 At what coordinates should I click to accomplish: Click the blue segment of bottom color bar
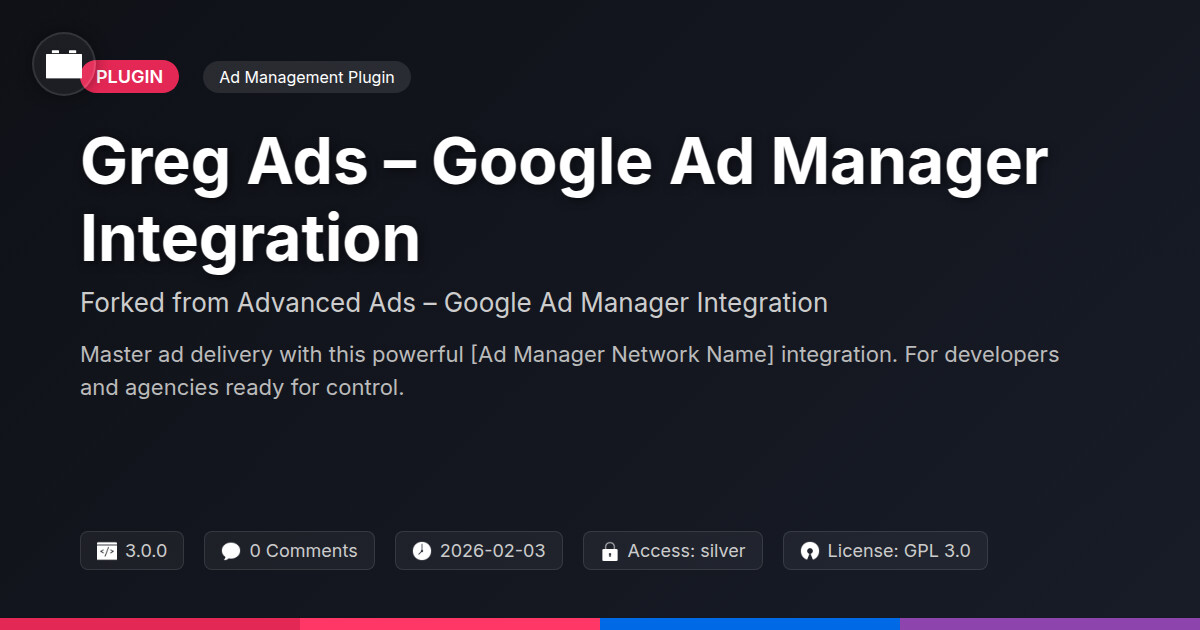750,623
